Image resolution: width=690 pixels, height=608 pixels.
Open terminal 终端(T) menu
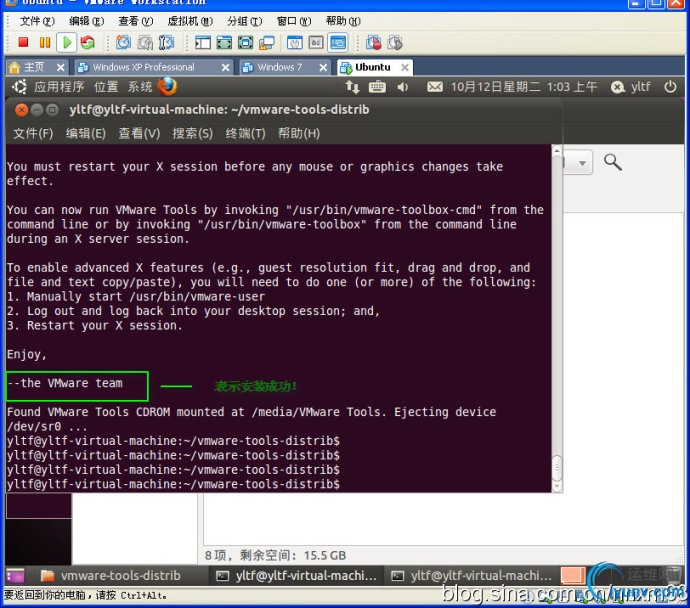point(246,133)
